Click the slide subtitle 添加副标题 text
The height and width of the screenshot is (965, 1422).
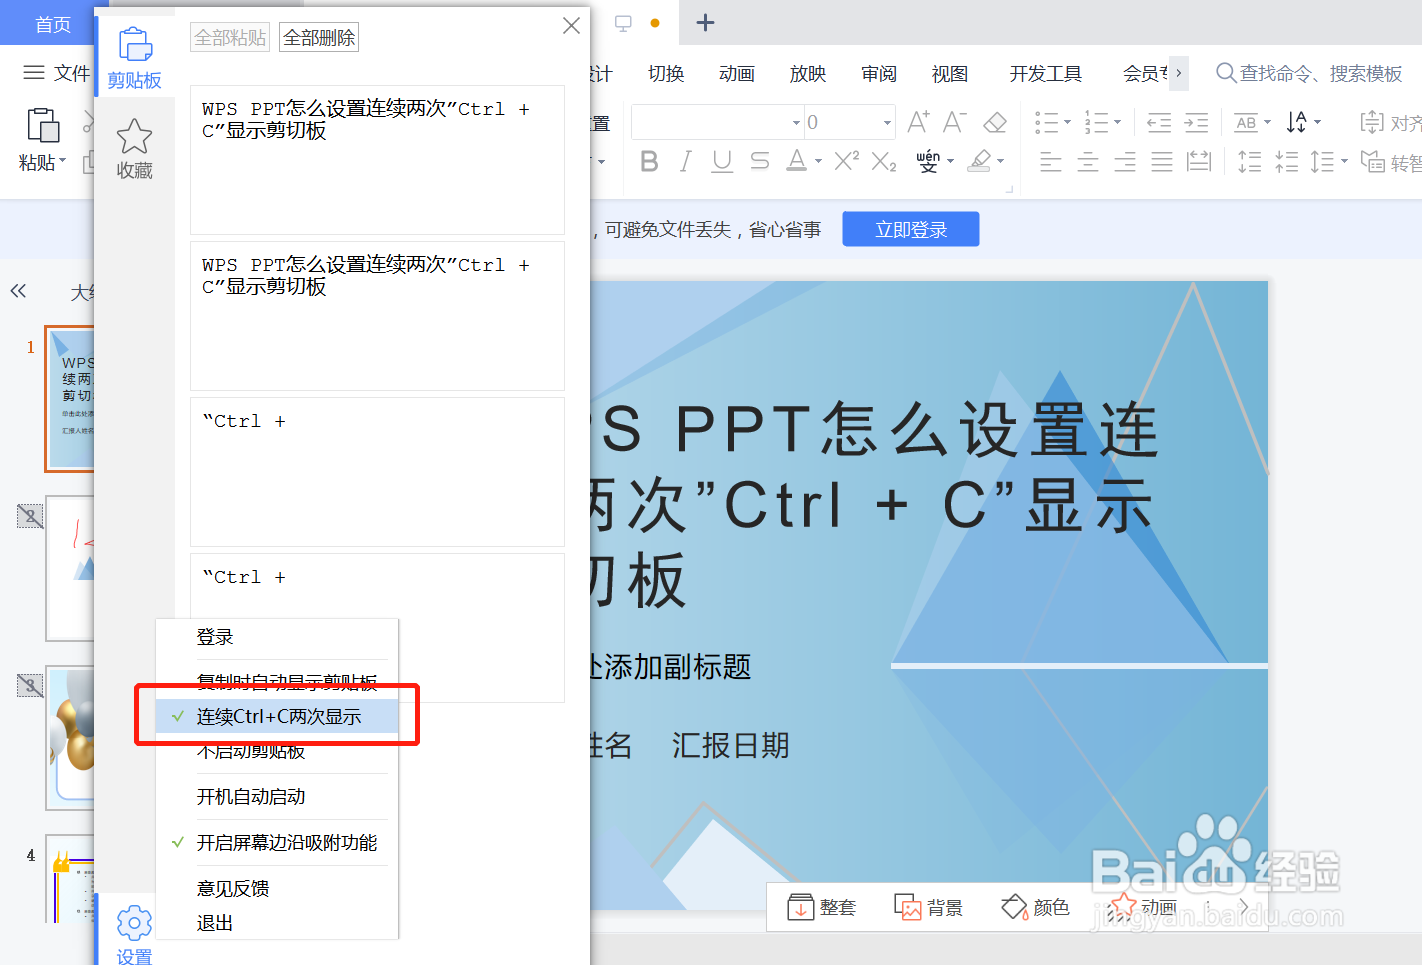(677, 667)
